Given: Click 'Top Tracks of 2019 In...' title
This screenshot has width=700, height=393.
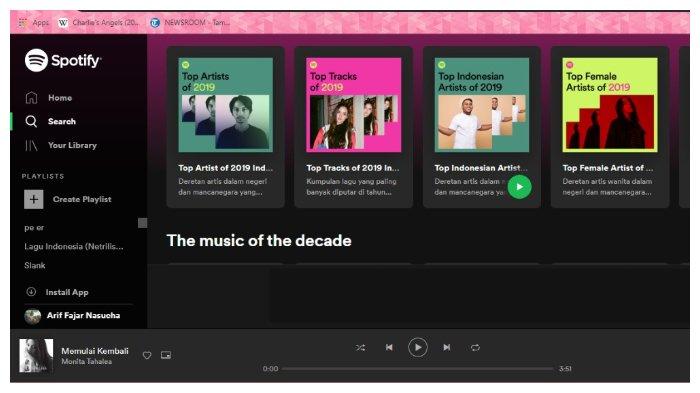Looking at the screenshot, I should [353, 168].
